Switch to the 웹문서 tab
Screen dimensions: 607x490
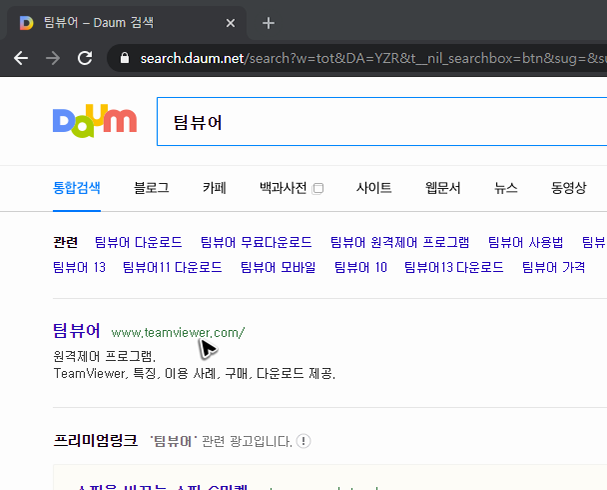pyautogui.click(x=443, y=188)
